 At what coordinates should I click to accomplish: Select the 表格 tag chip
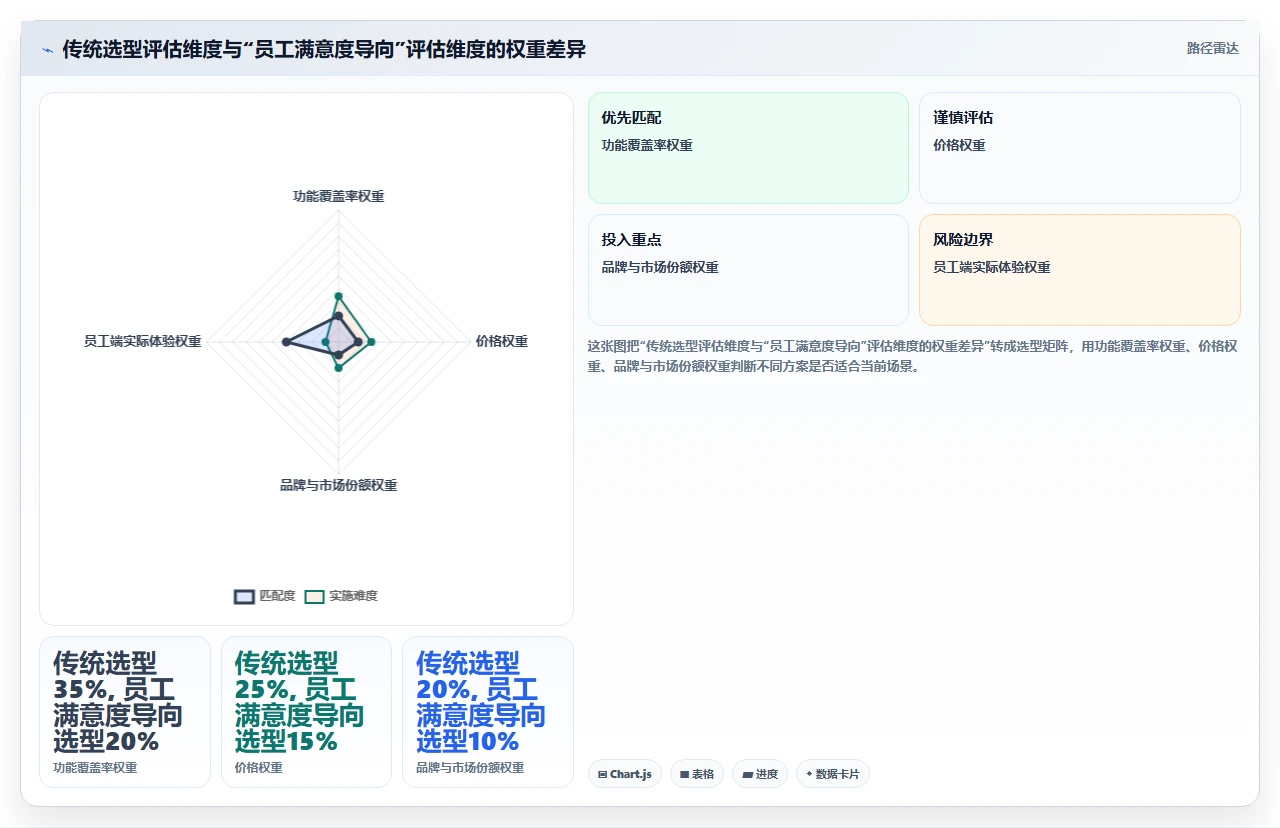pos(697,774)
